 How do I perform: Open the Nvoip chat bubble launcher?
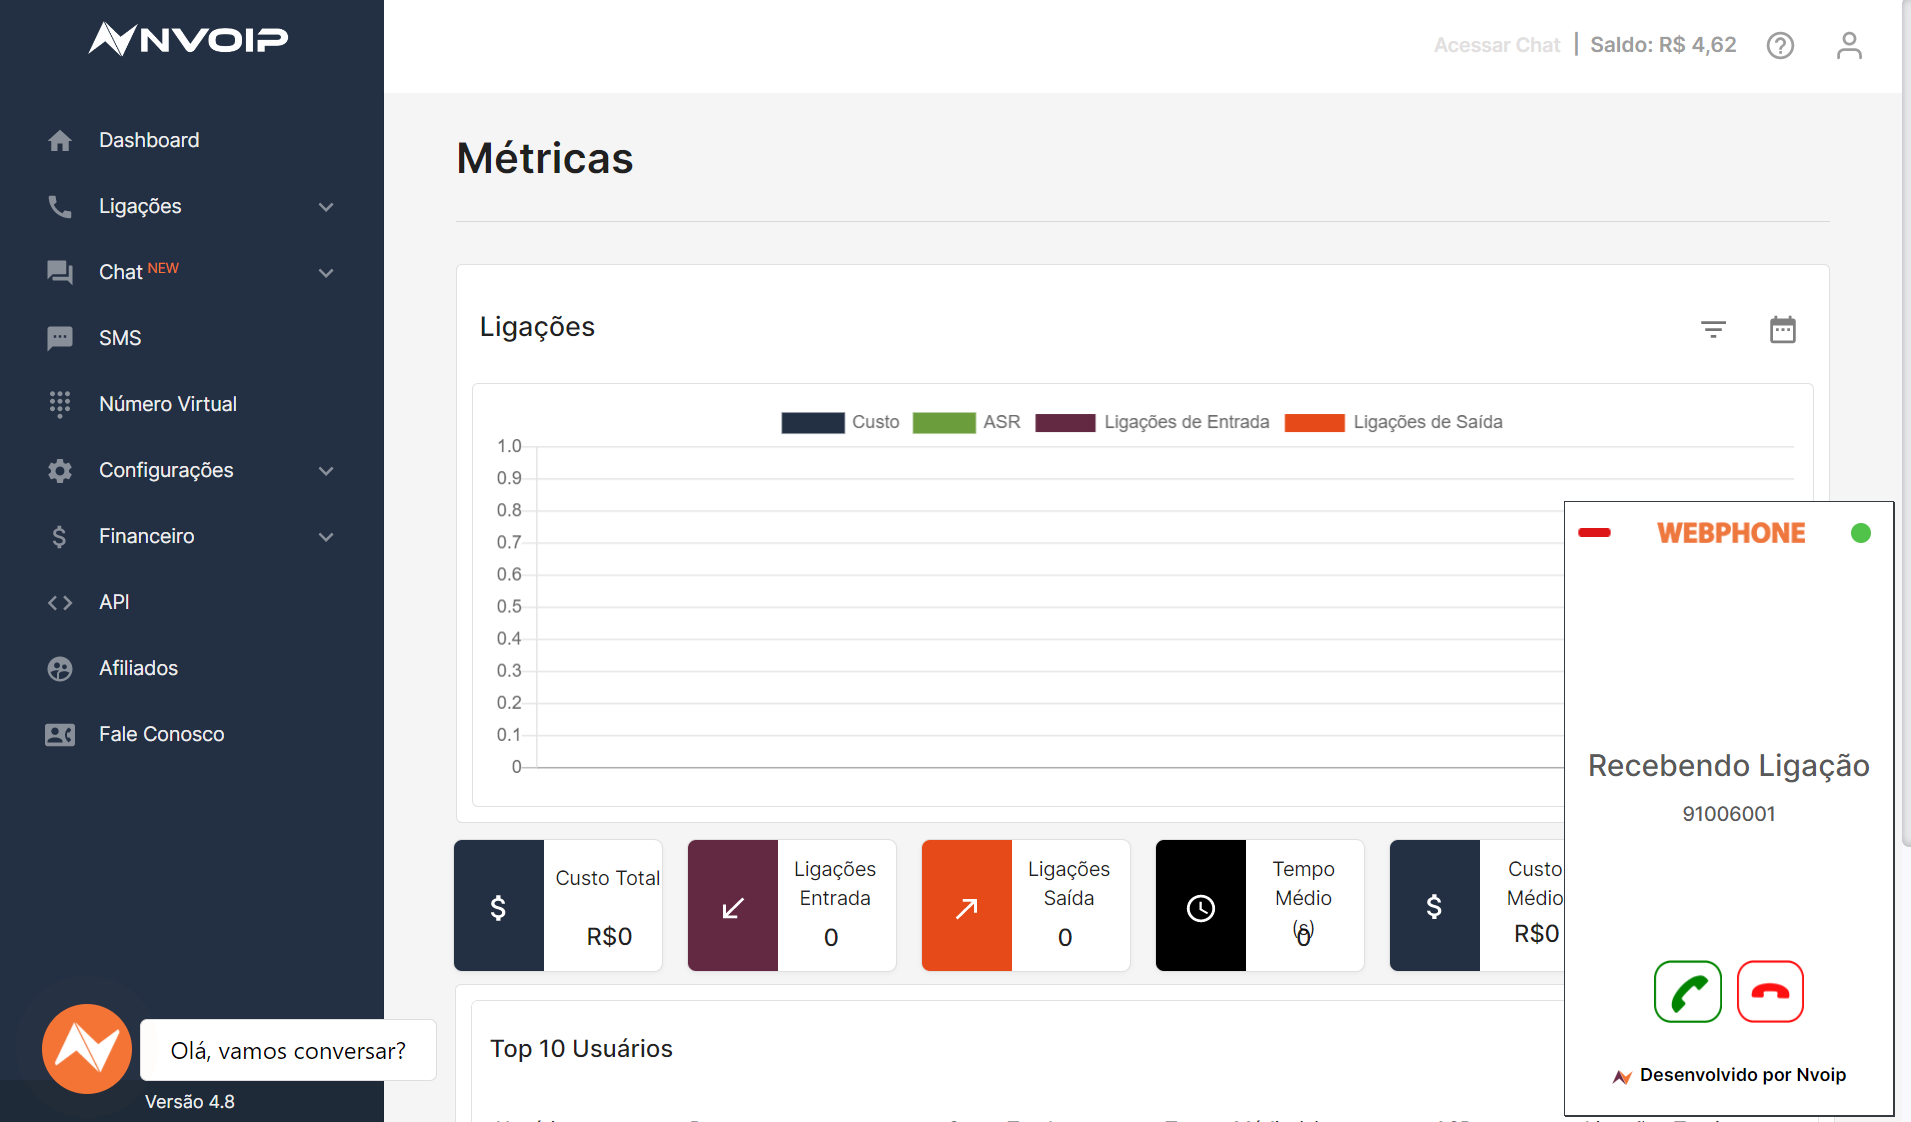pyautogui.click(x=87, y=1049)
